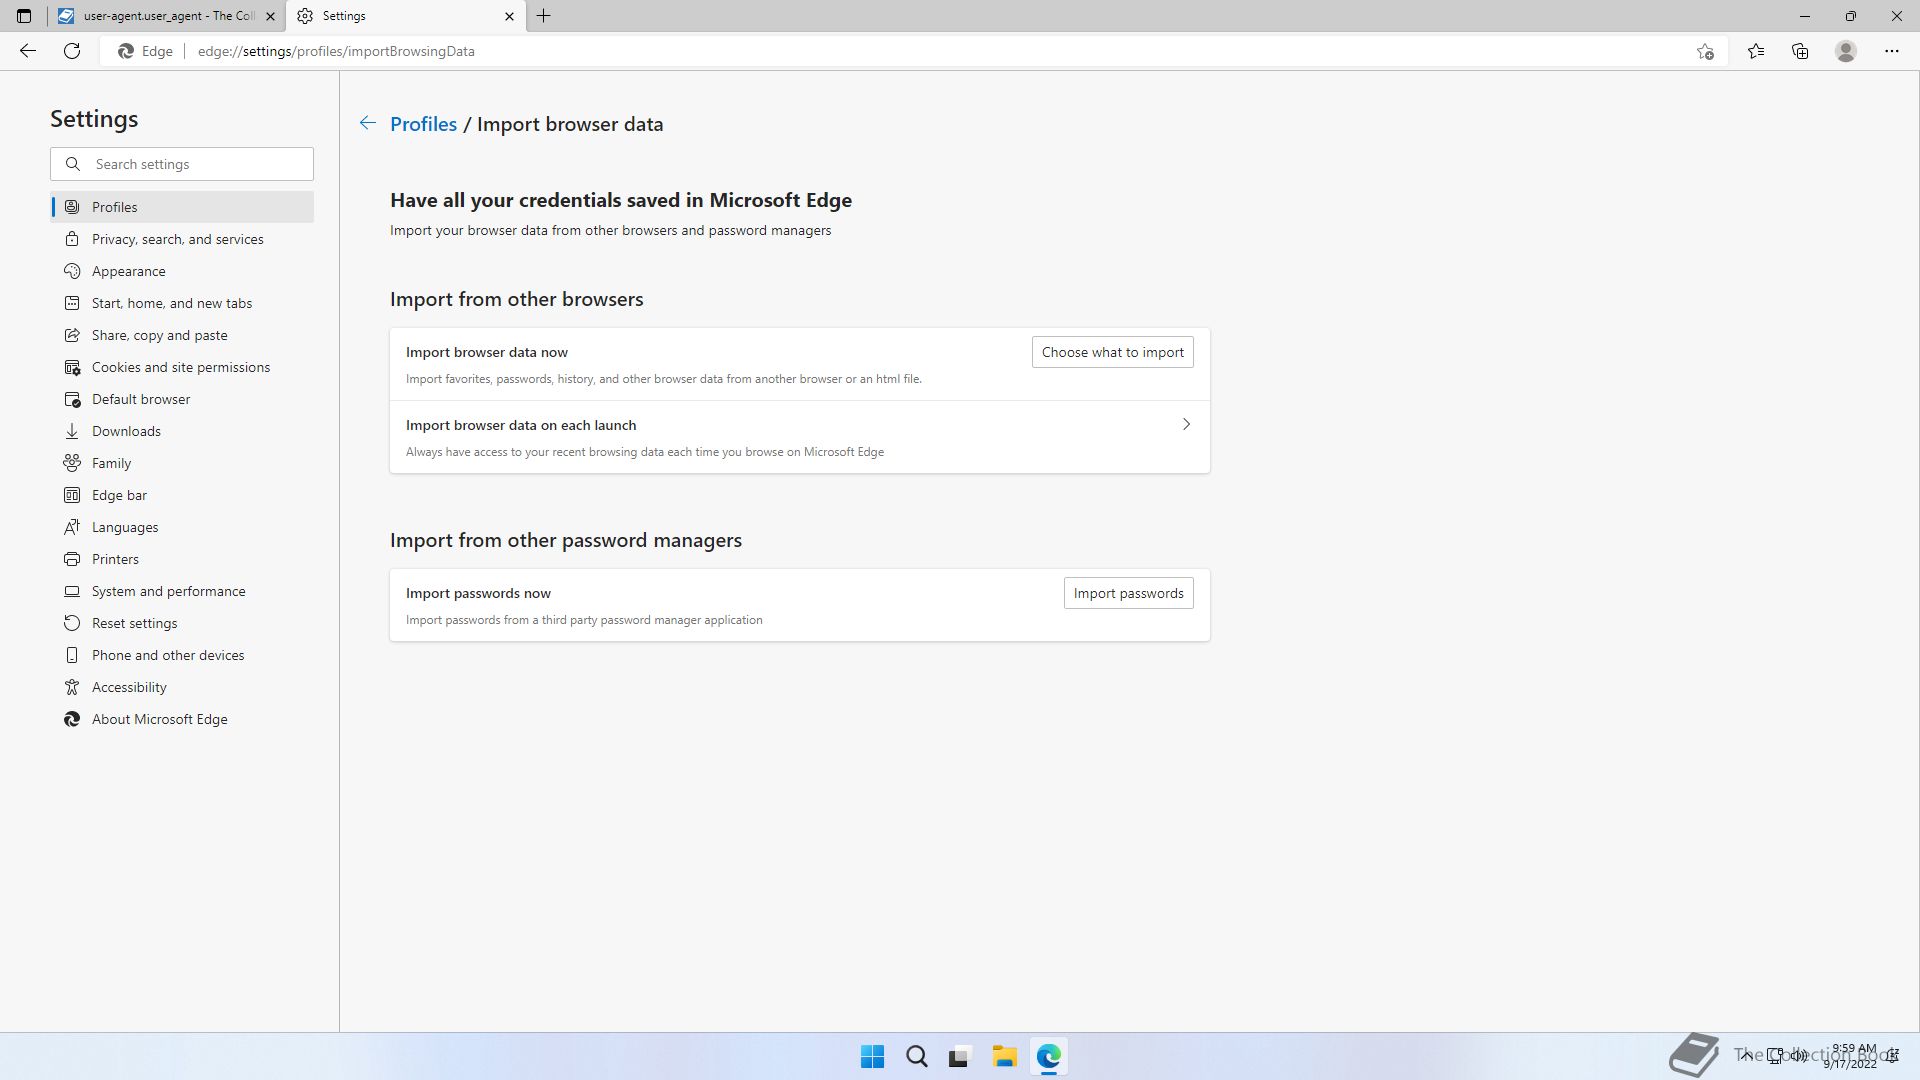Open Edge bar settings
This screenshot has width=1920, height=1080.
182,495
